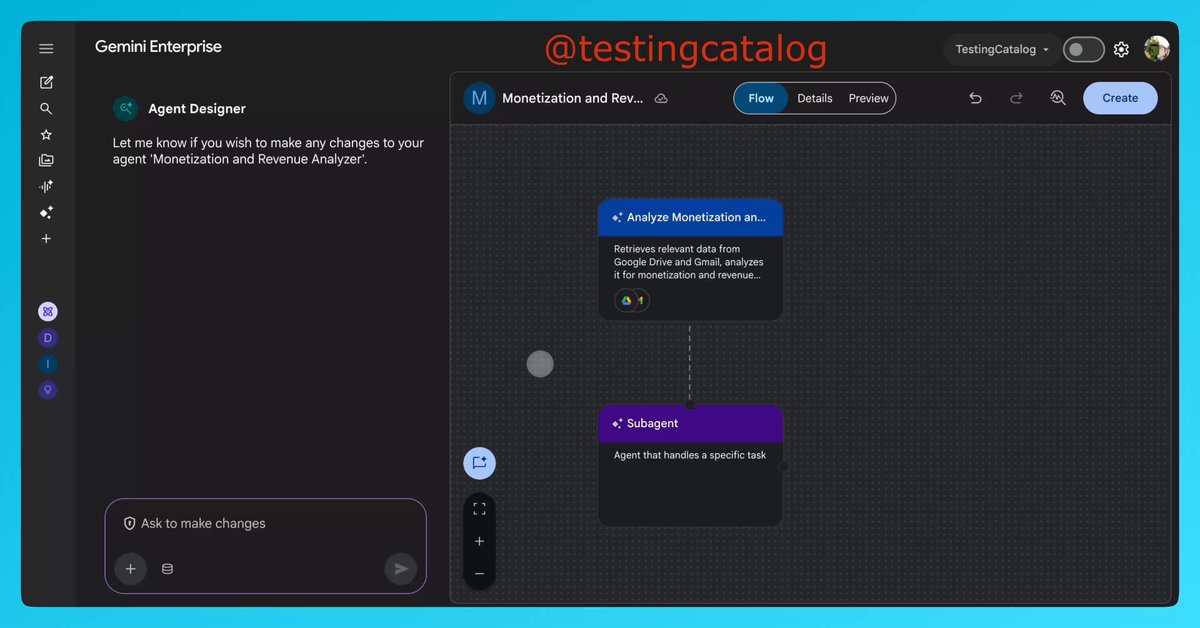Click the 'Ask to make changes' input field
The height and width of the screenshot is (628, 1200).
266,524
